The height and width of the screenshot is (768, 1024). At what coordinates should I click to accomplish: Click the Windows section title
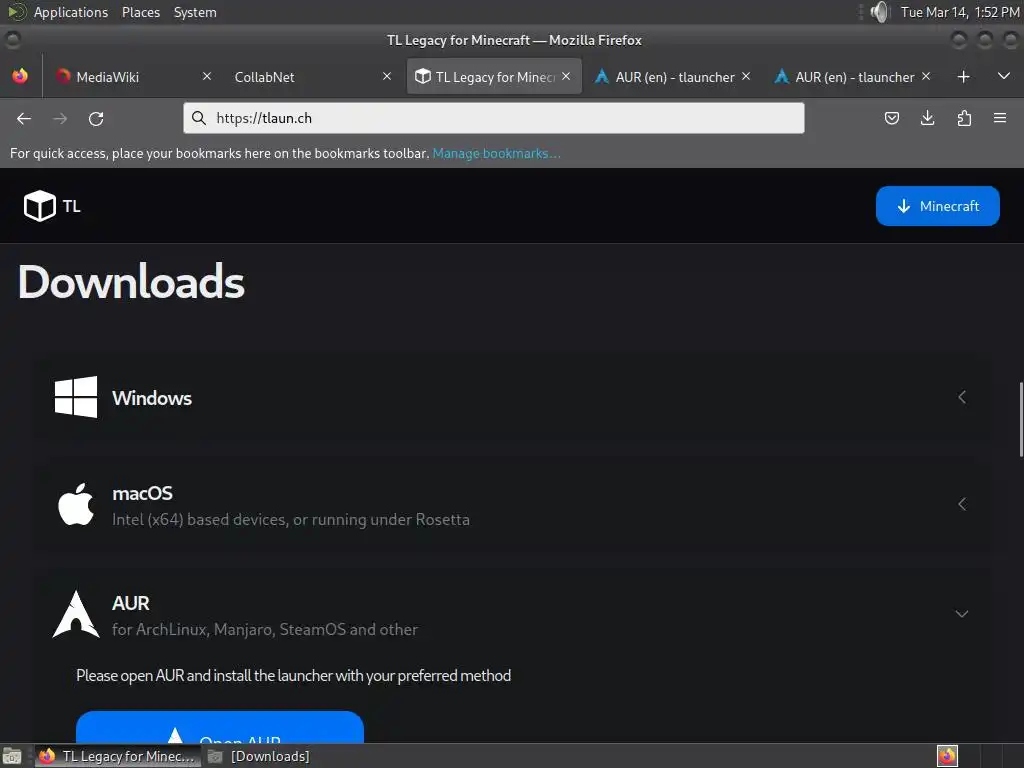(x=152, y=398)
